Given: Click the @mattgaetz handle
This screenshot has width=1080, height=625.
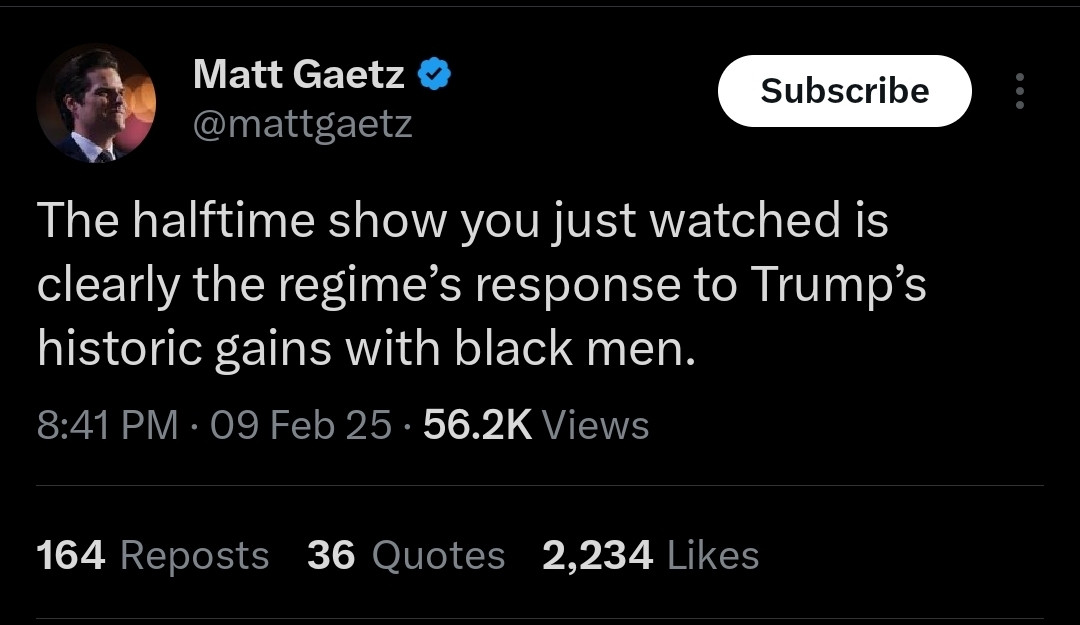Looking at the screenshot, I should pos(302,125).
